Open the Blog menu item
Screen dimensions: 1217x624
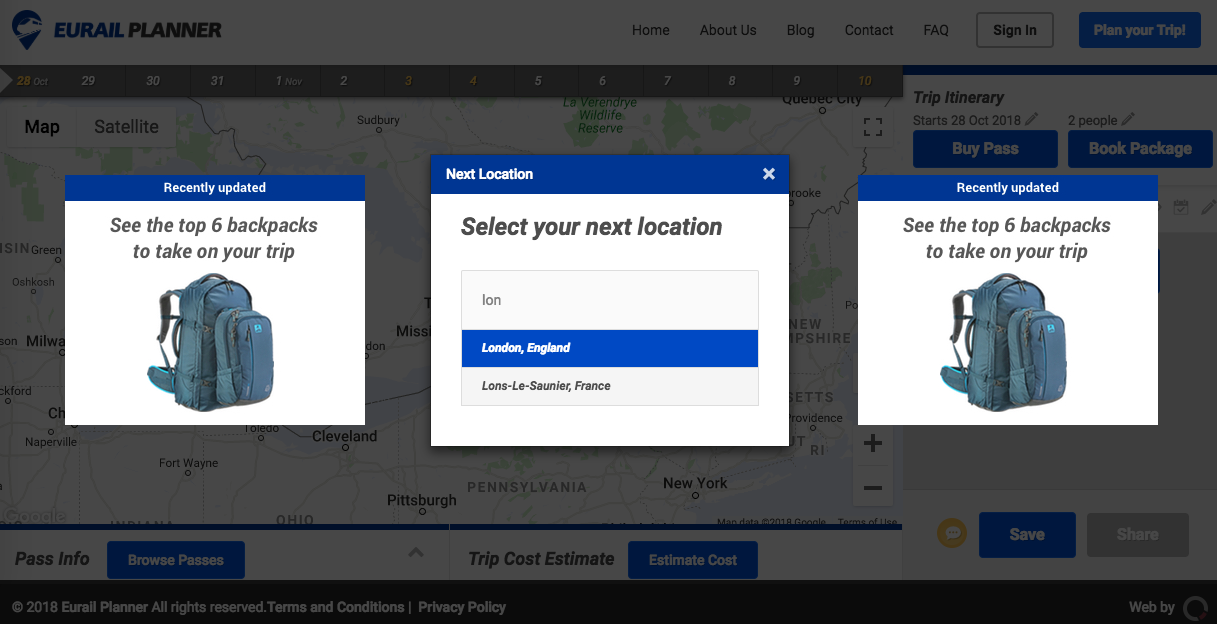coord(801,30)
